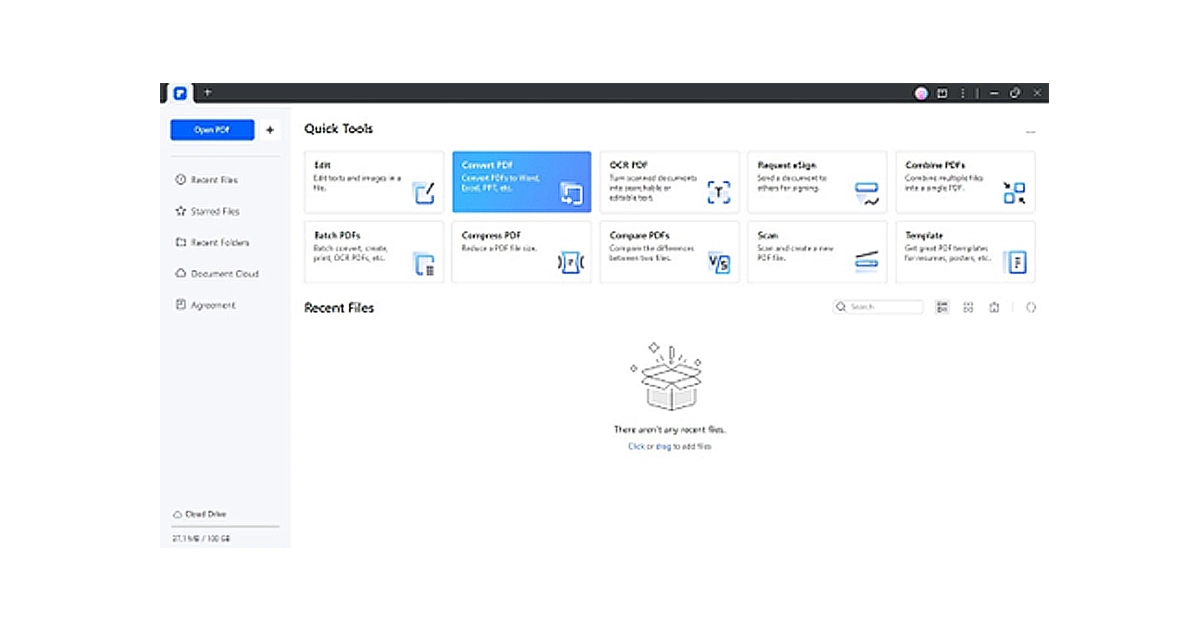This screenshot has width=1200, height=628.
Task: Go to Recent Files in sidebar
Action: (206, 180)
